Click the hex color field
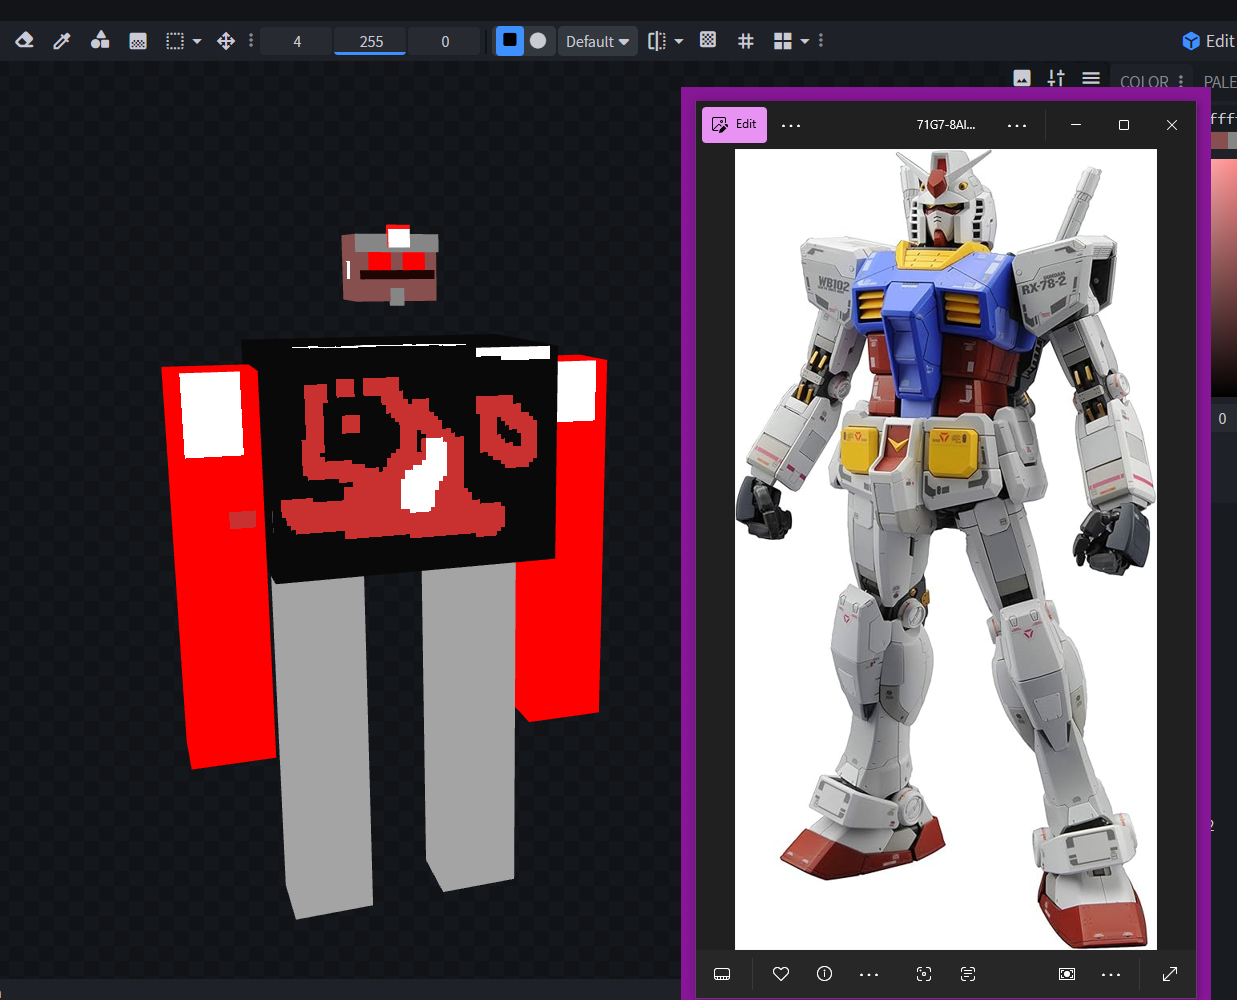Screen dimensions: 1237x1000 coord(1223,118)
